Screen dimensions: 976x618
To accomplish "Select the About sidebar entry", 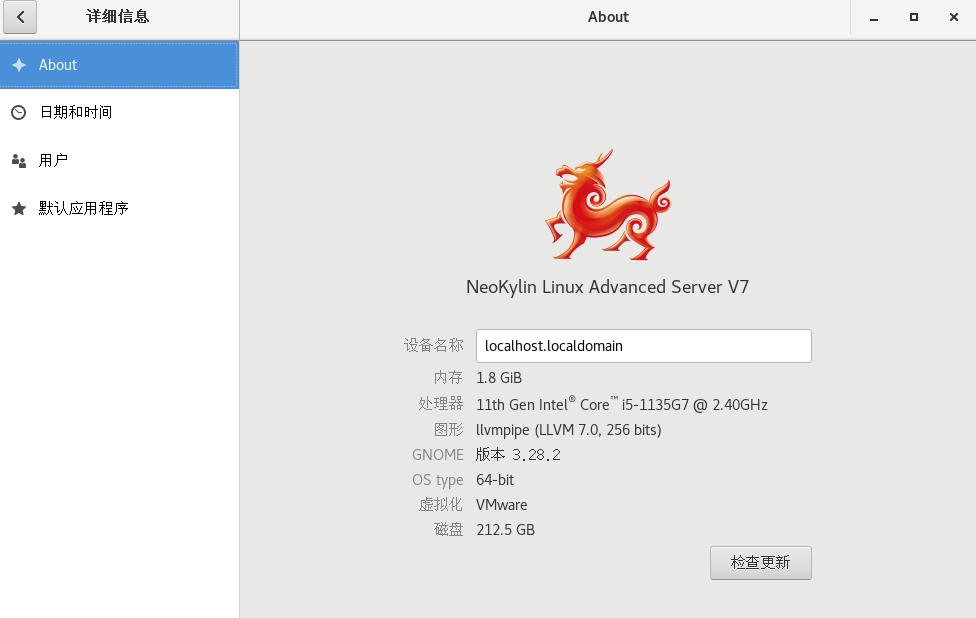I will click(x=119, y=65).
